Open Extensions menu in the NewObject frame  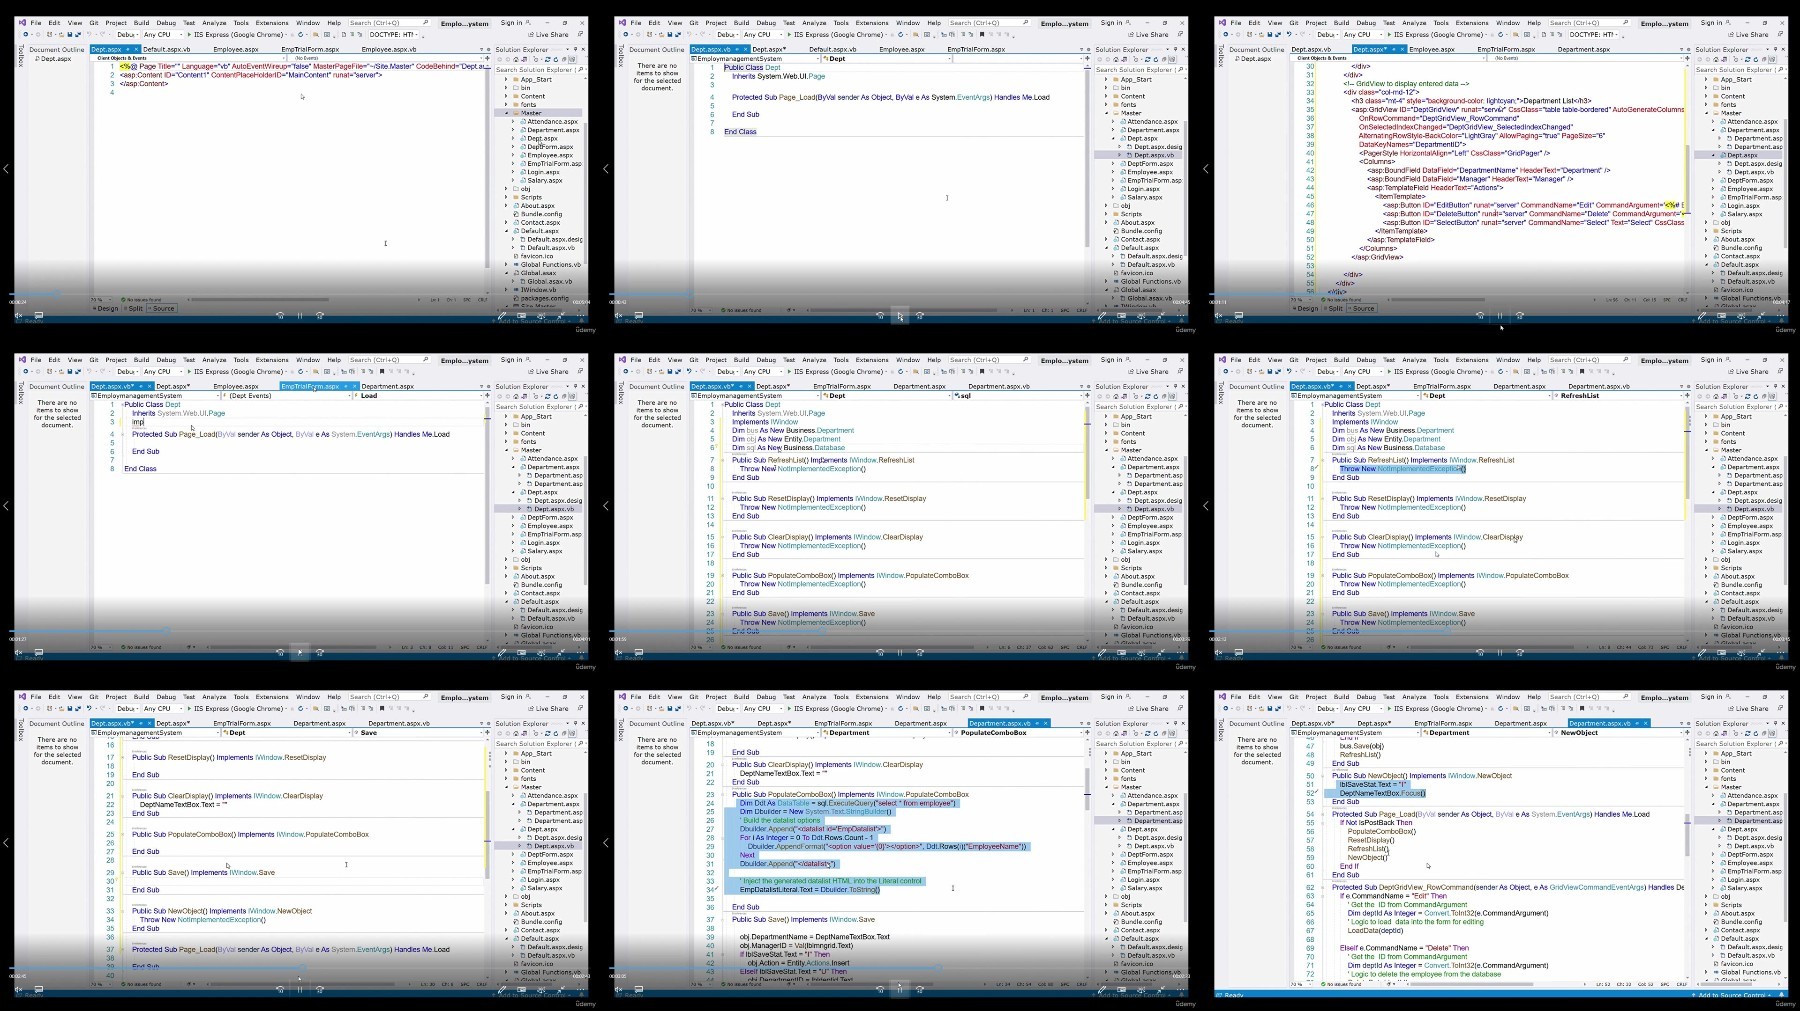click(x=1471, y=697)
